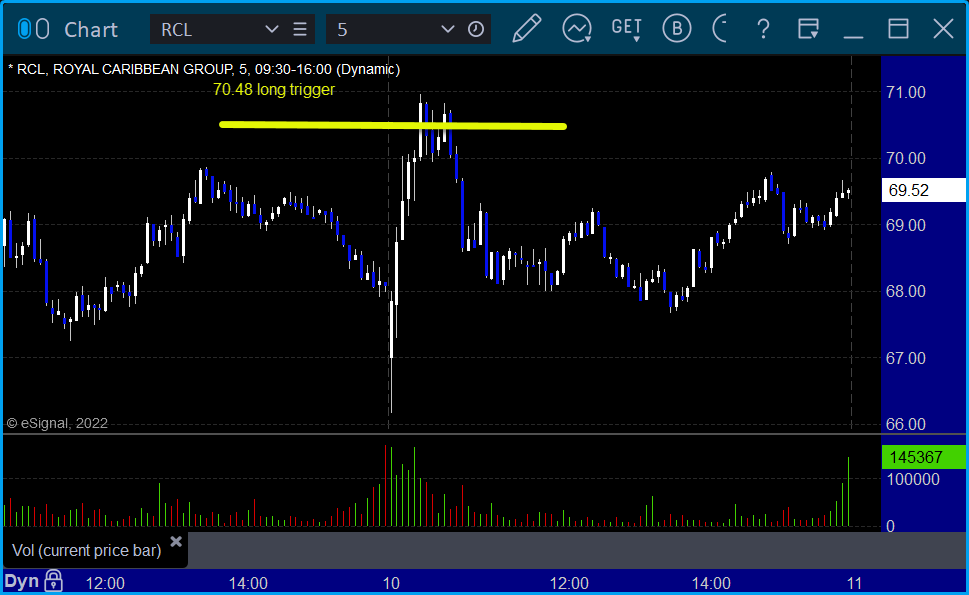Click the crescent icon in toolbar
The width and height of the screenshot is (969, 595).
pos(720,29)
